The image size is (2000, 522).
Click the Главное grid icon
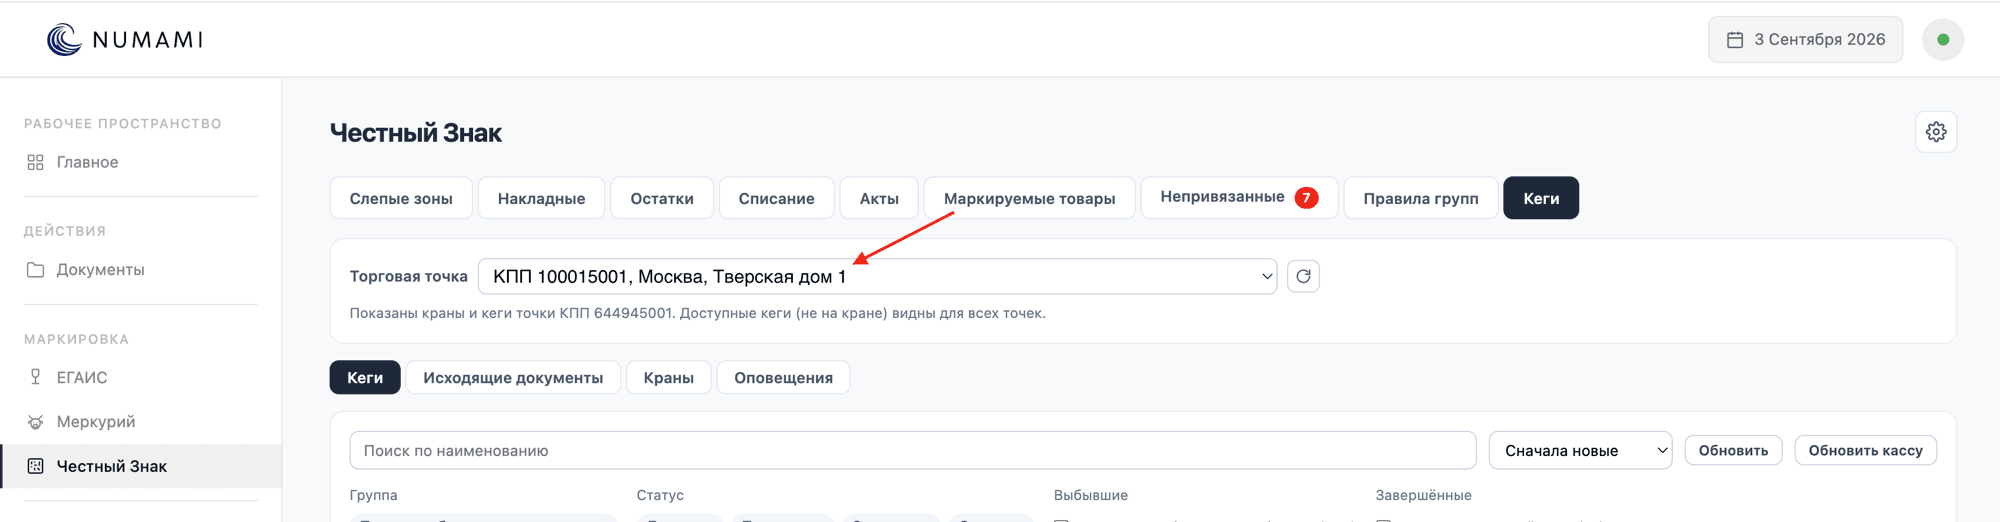[x=35, y=162]
